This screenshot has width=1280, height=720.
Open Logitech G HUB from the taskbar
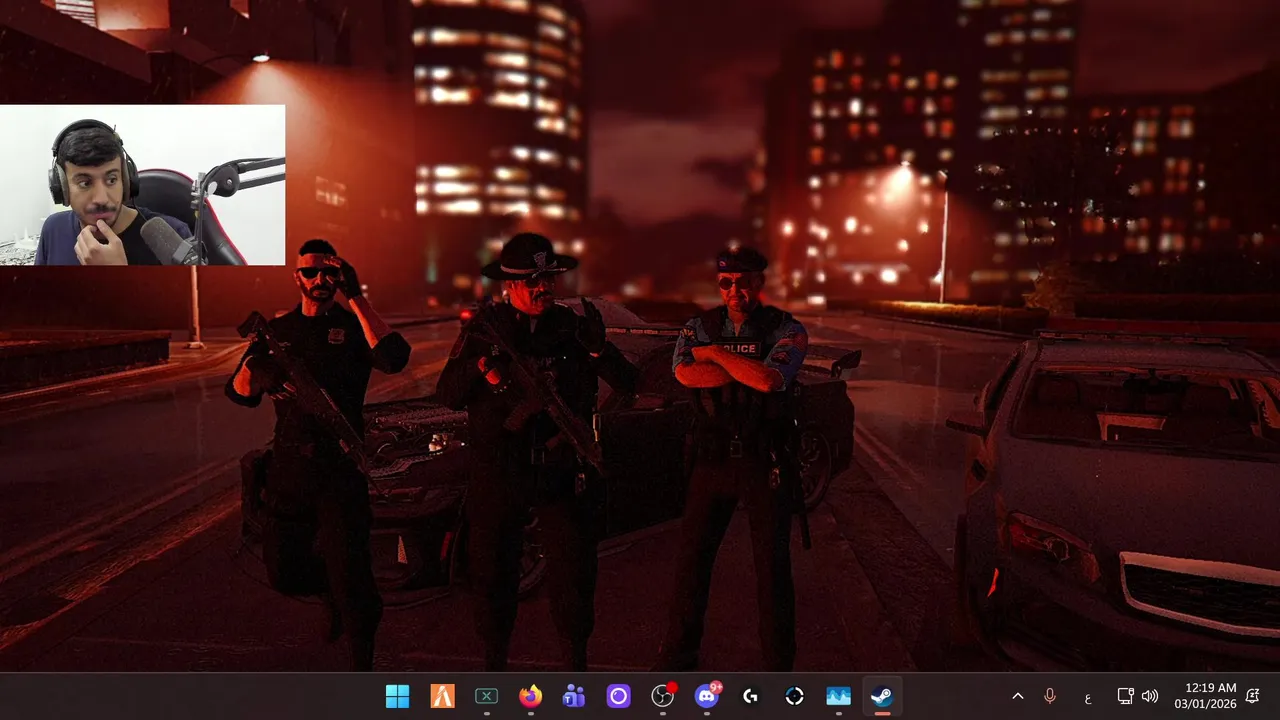click(x=750, y=696)
